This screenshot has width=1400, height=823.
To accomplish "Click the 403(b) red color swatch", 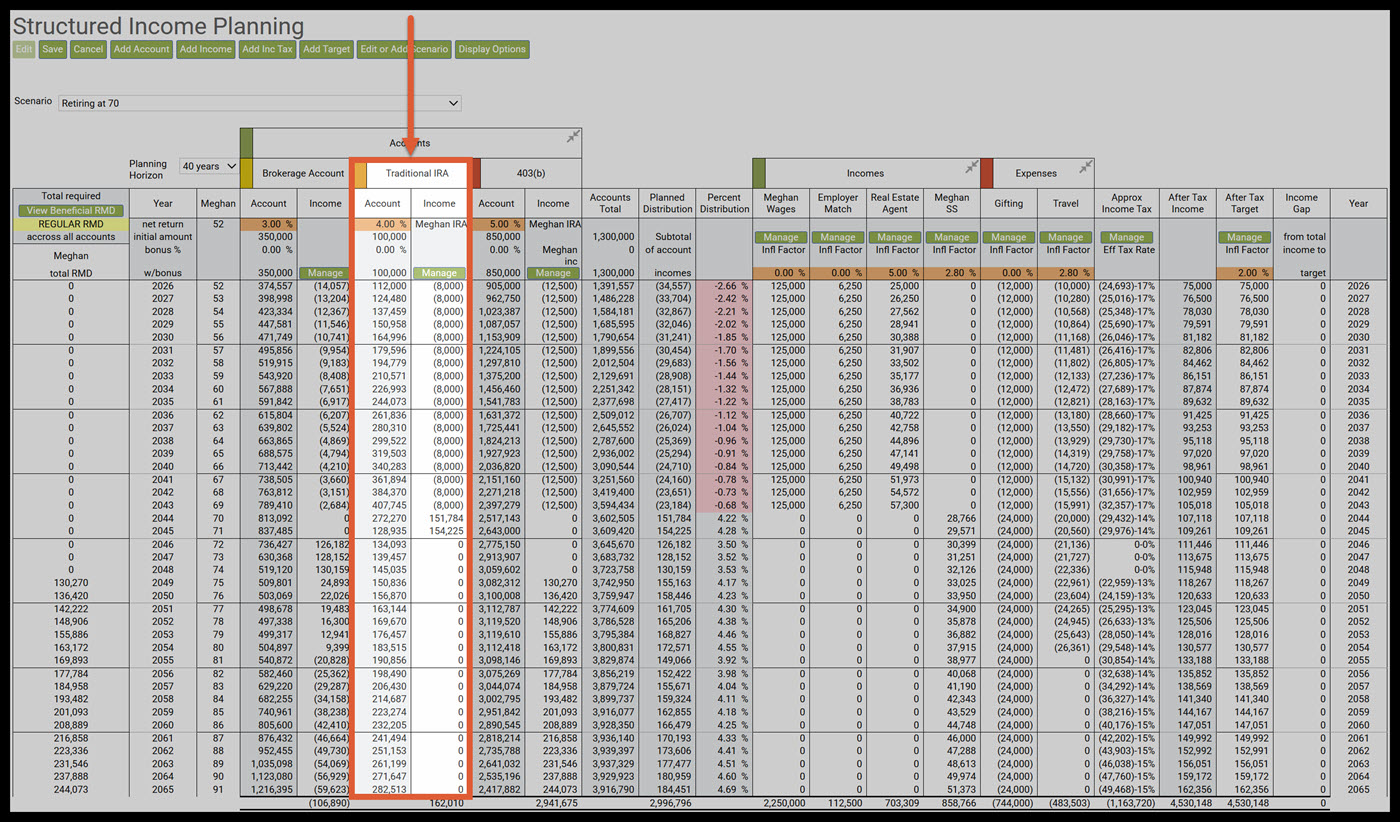I will pos(475,173).
